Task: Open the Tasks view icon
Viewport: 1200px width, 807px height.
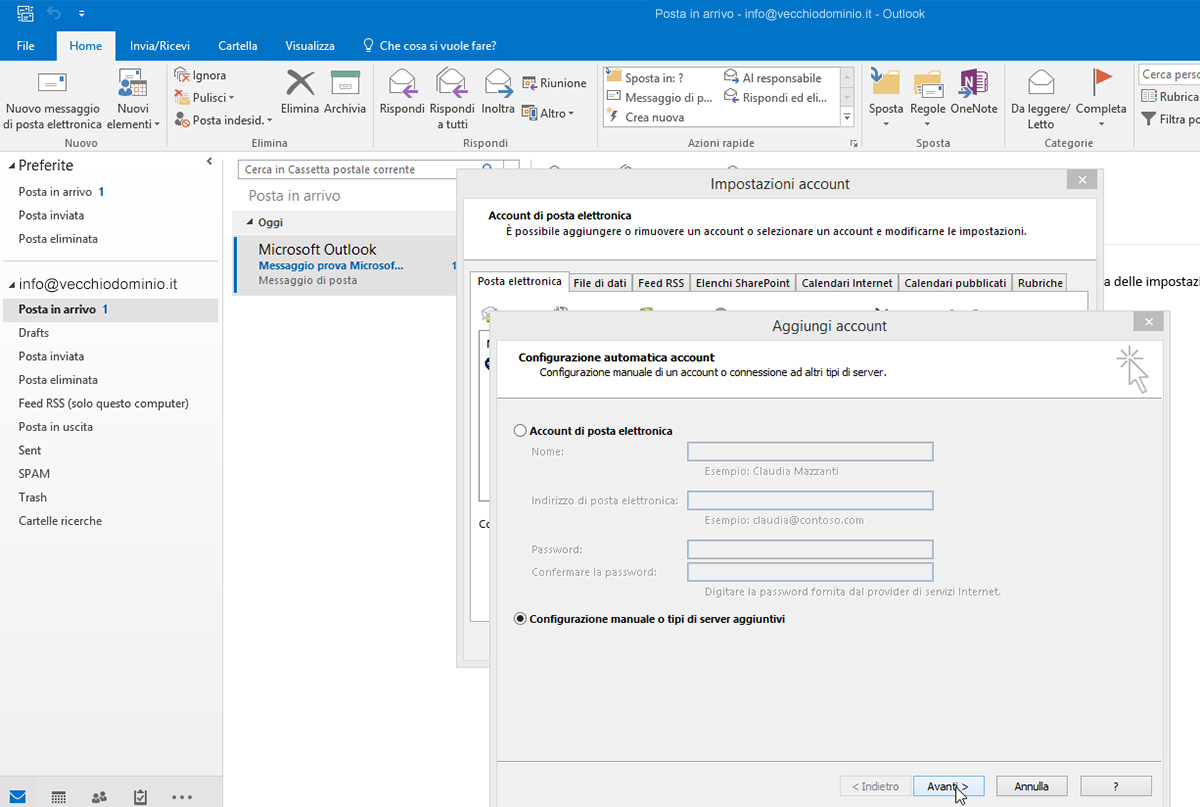Action: (x=140, y=797)
